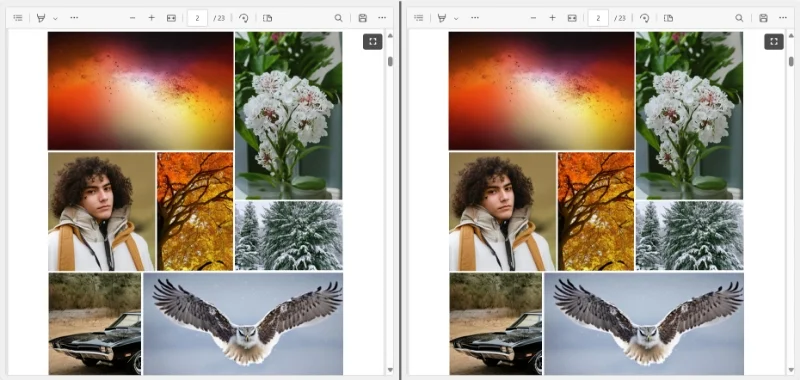
Task: Select the highlighter tool in right viewer
Action: coord(442,18)
